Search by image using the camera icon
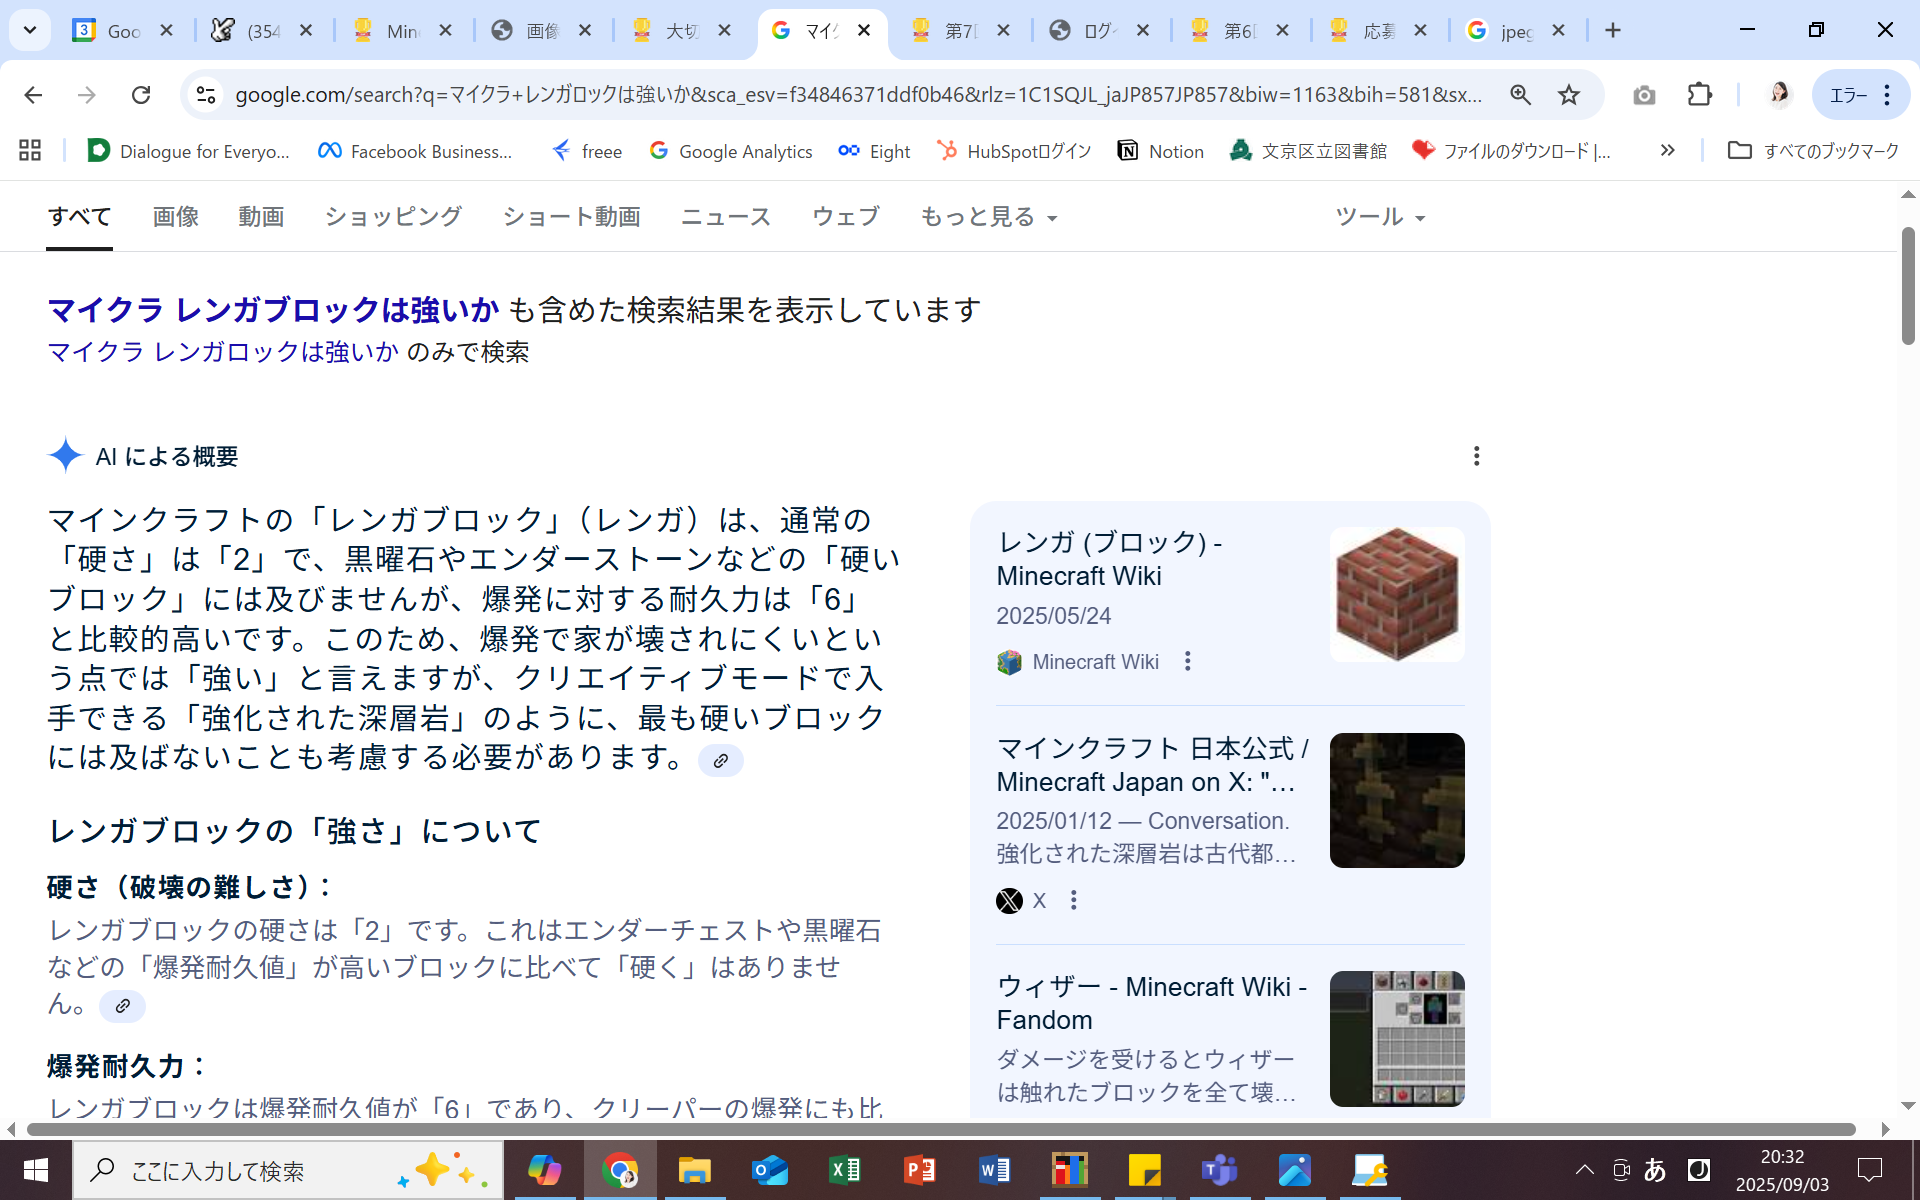 point(1644,95)
